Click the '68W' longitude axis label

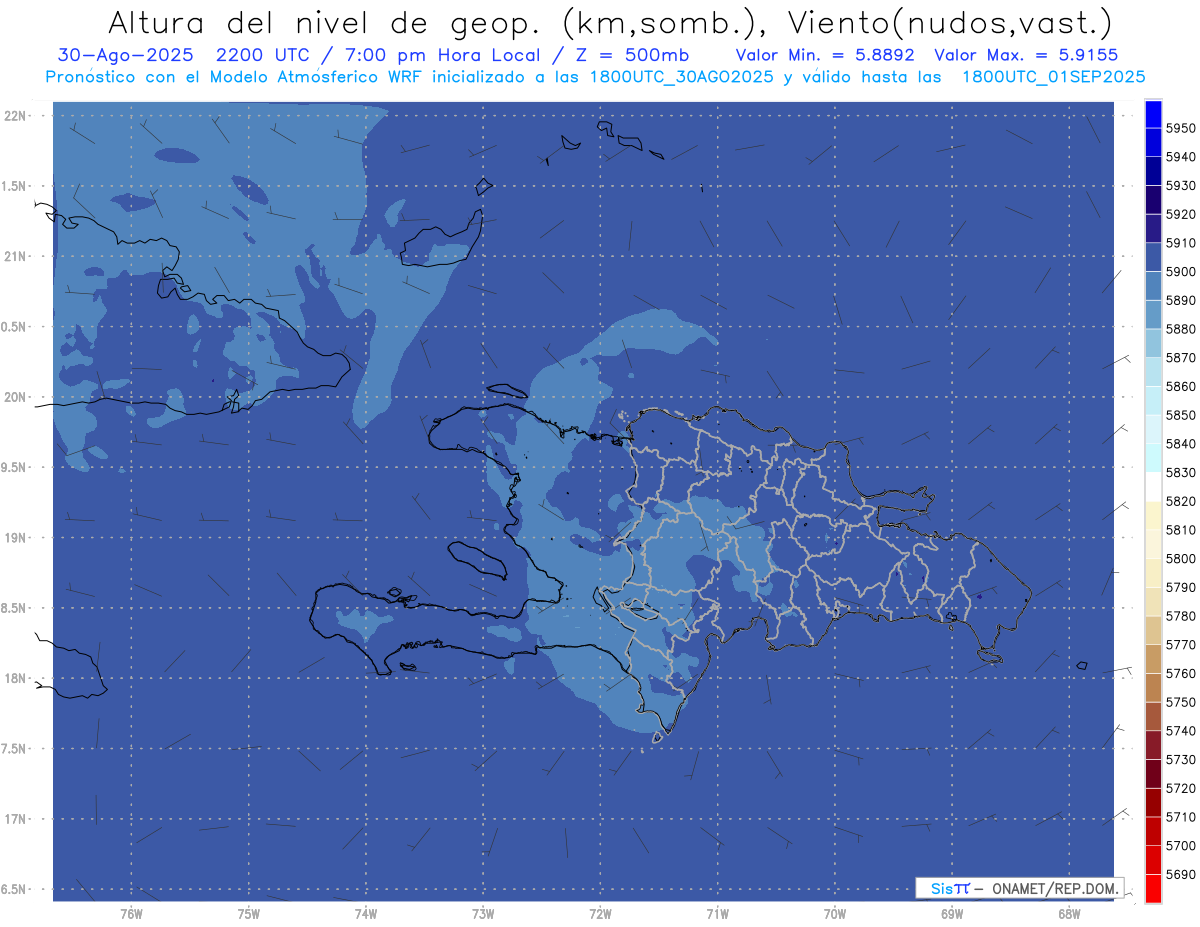[x=1069, y=914]
